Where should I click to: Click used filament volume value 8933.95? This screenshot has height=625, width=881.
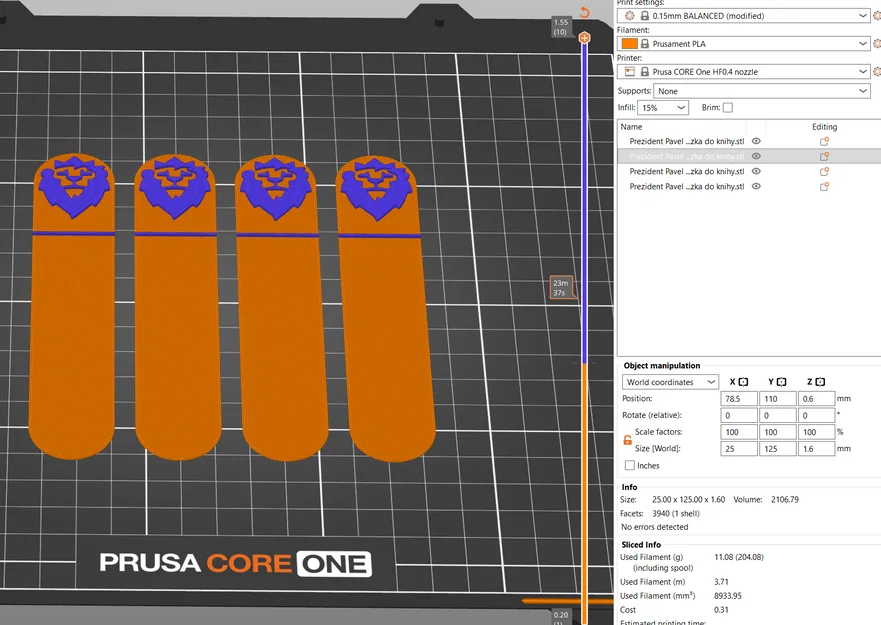728,596
